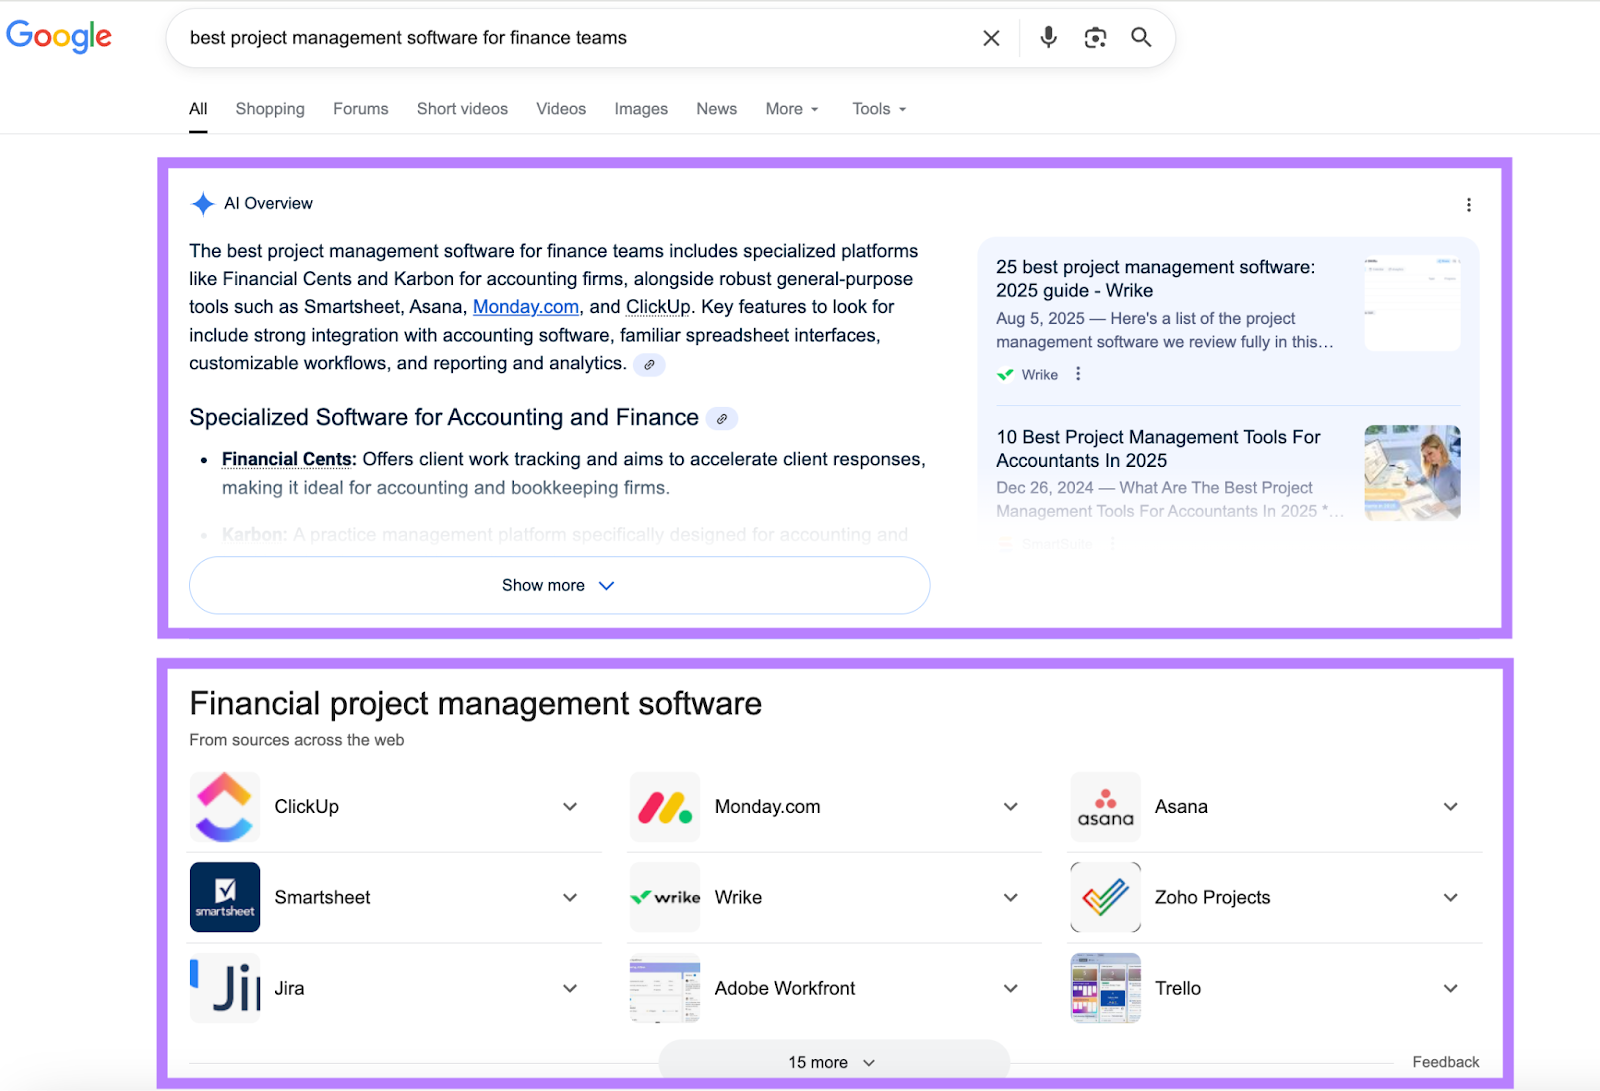The height and width of the screenshot is (1091, 1600).
Task: Expand the Smartsheet entry chevron
Action: [x=569, y=897]
